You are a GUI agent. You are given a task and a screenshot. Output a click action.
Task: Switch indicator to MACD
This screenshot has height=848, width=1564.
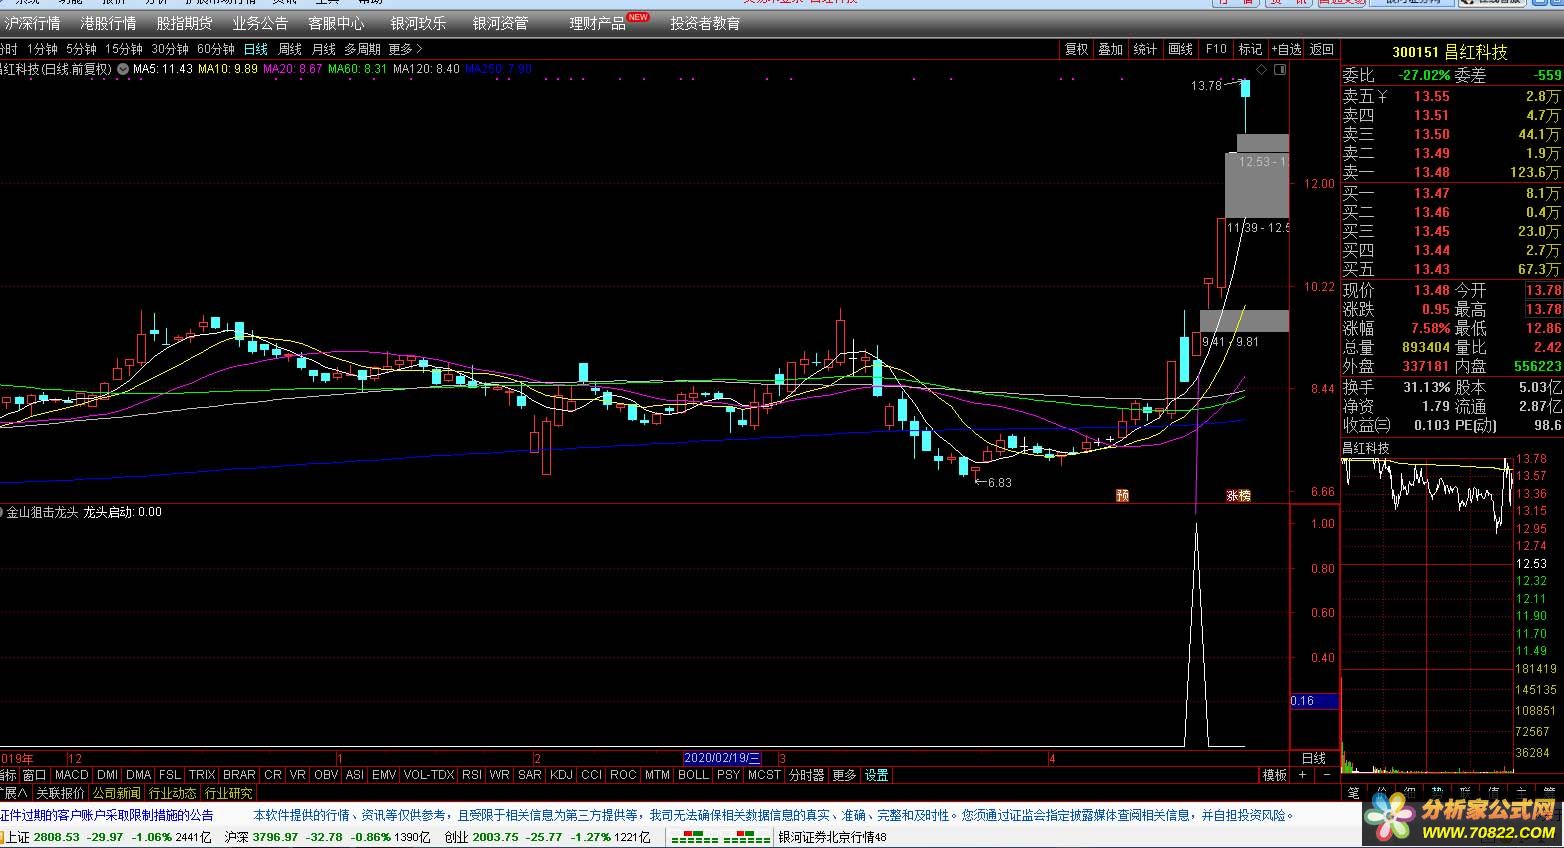coord(72,775)
